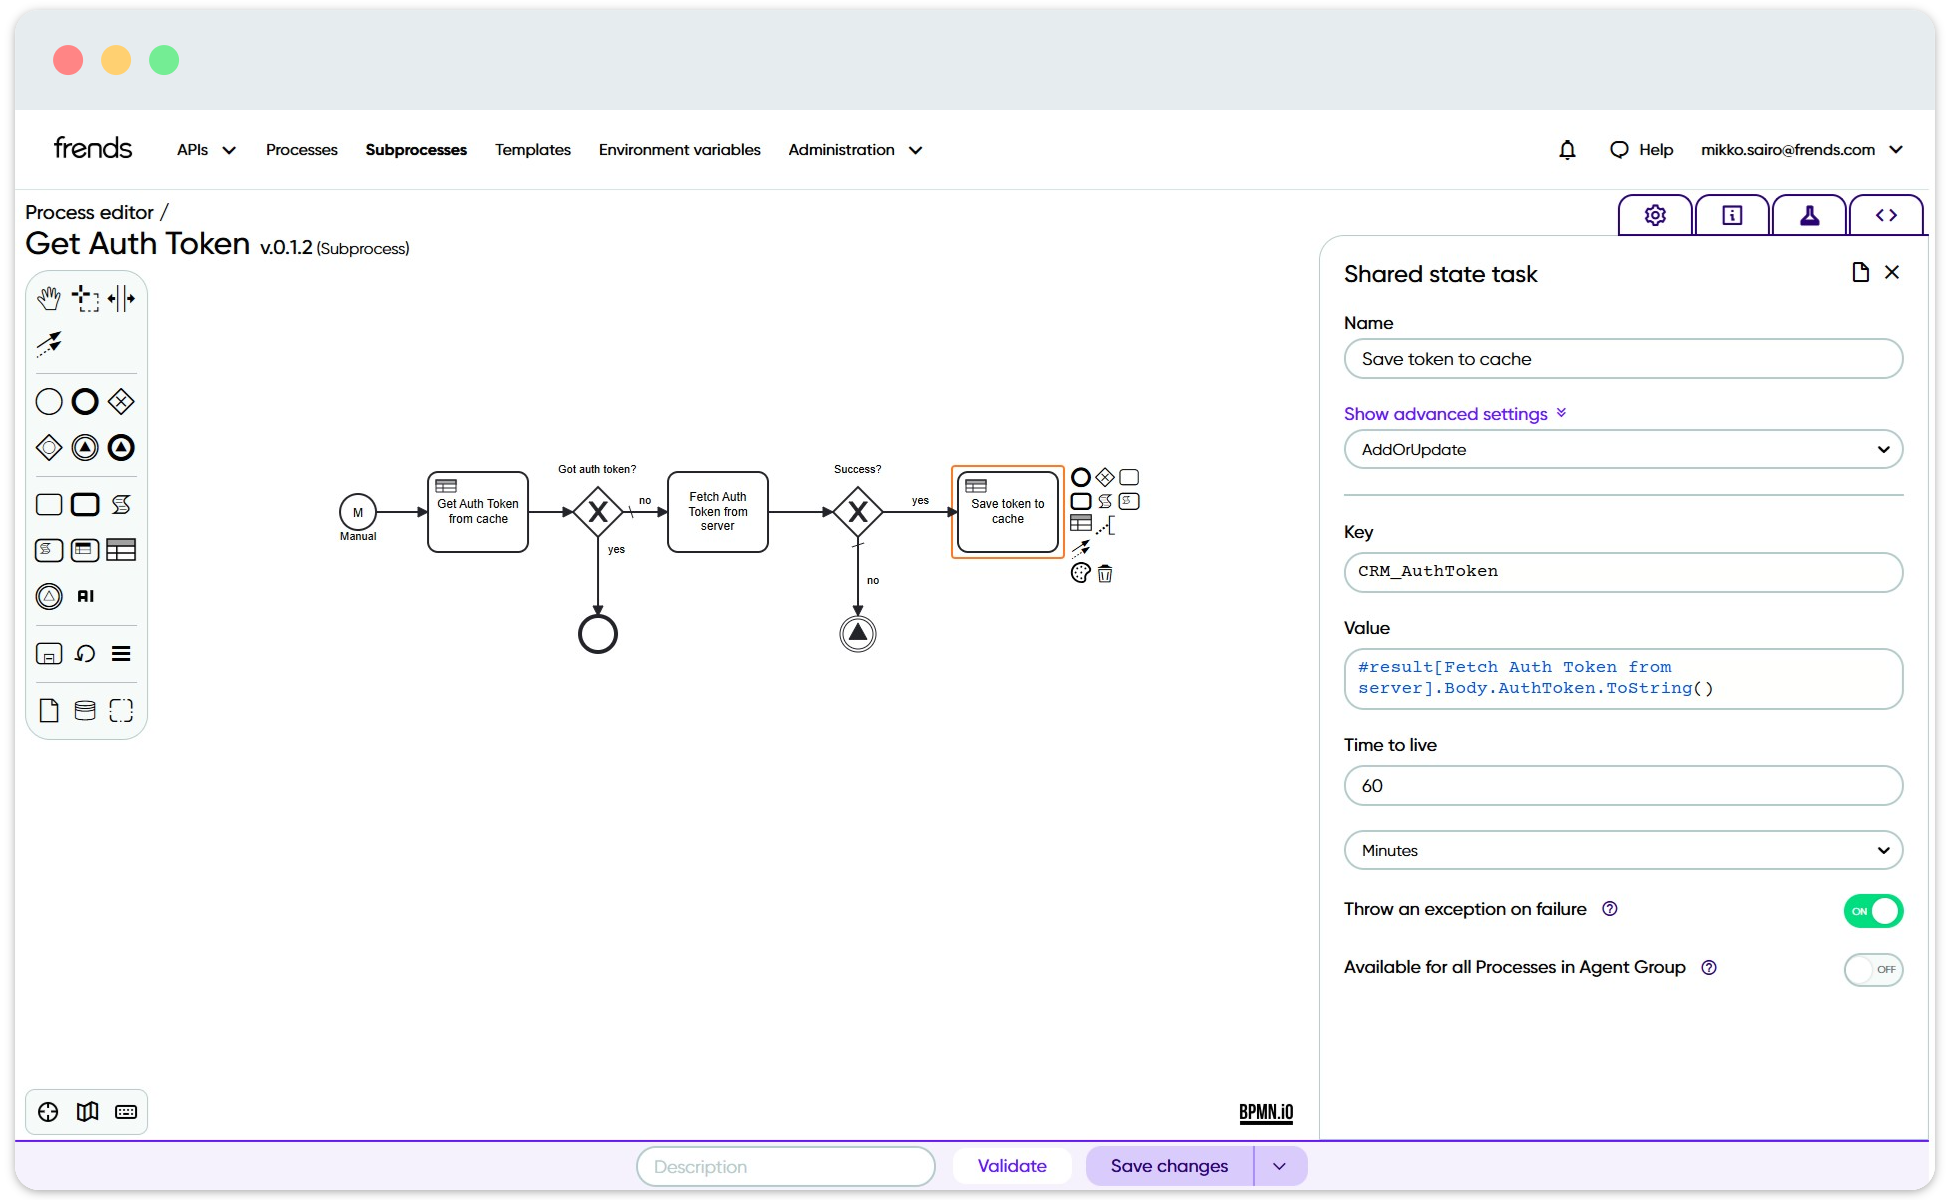This screenshot has height=1200, width=1950.
Task: Click the Validate button
Action: (1012, 1165)
